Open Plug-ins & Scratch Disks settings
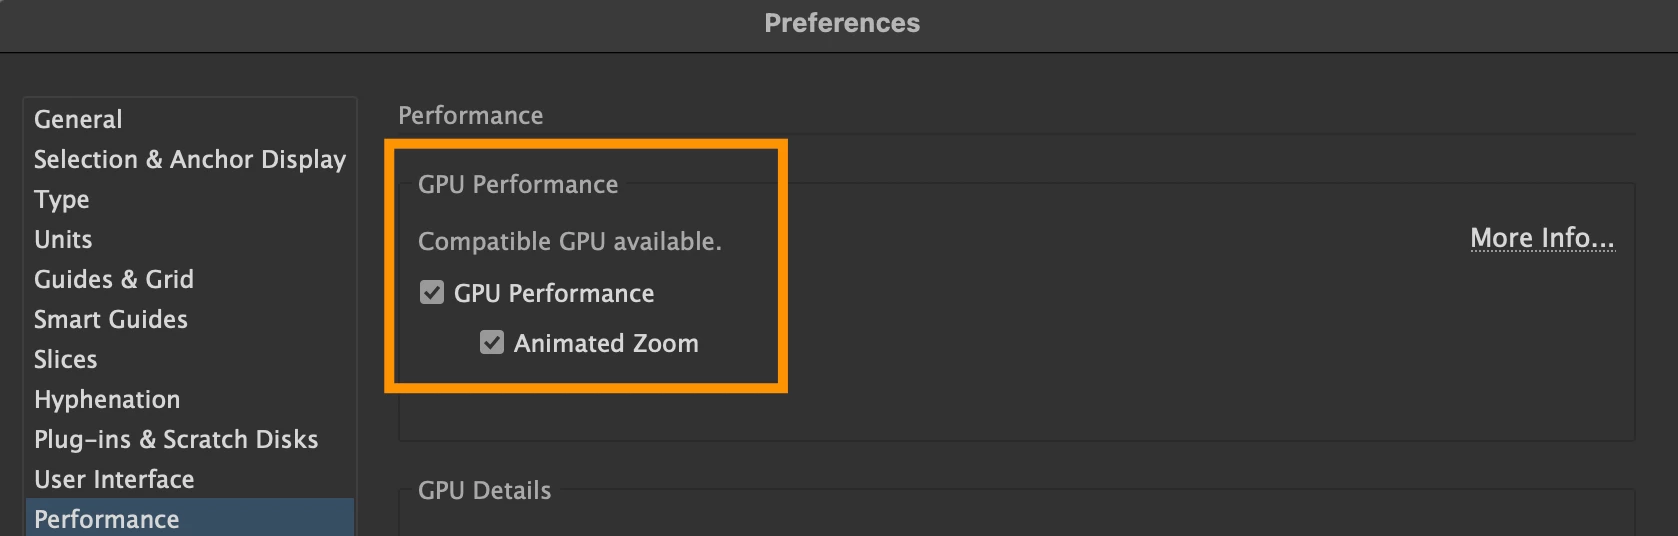Image resolution: width=1678 pixels, height=536 pixels. click(176, 439)
